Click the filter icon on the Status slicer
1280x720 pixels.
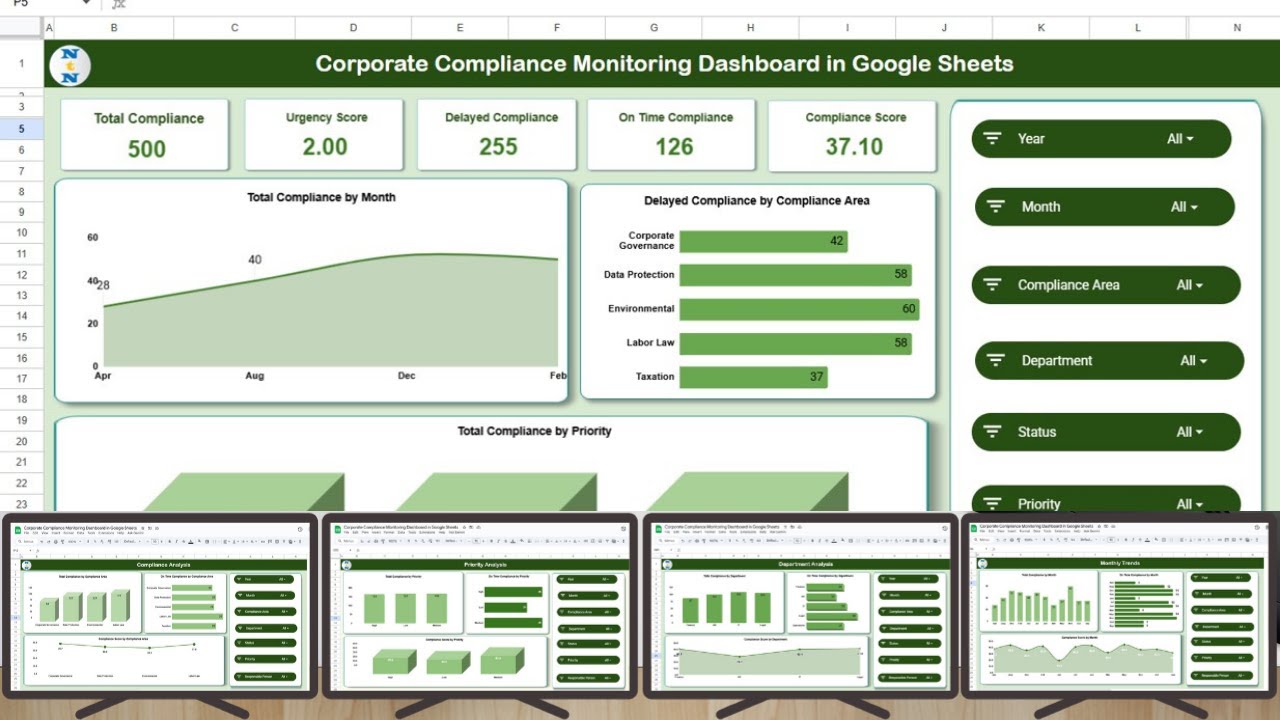click(992, 432)
